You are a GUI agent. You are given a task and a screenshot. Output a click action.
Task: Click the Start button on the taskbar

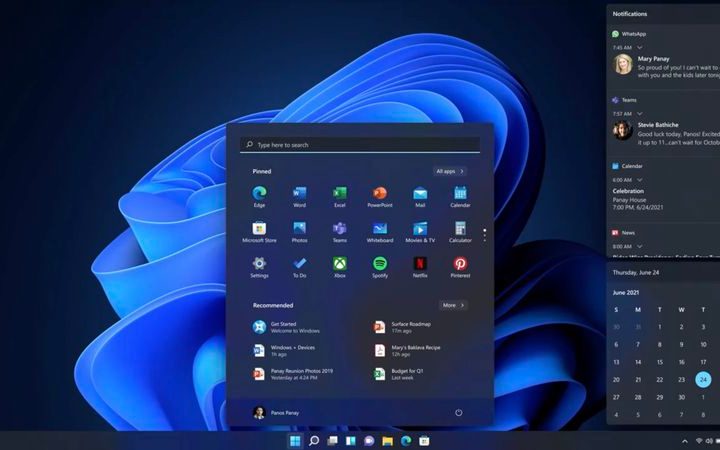pos(295,441)
